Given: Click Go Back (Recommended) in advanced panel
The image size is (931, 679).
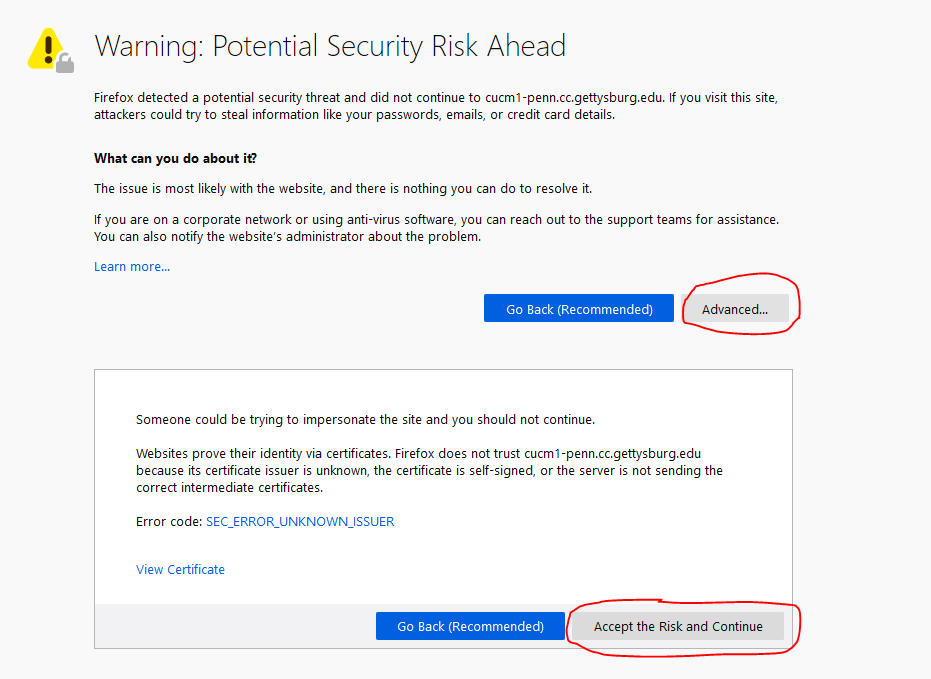Looking at the screenshot, I should (x=470, y=626).
